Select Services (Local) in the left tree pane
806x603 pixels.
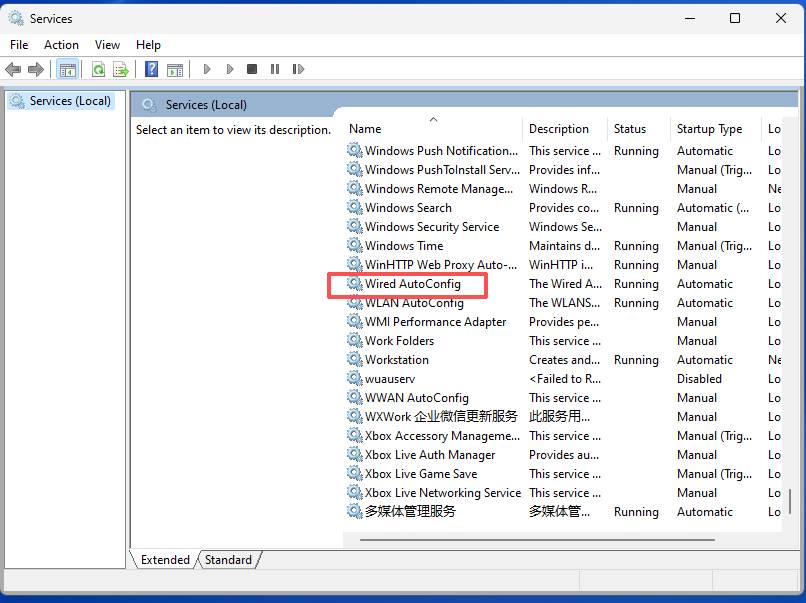(x=69, y=101)
